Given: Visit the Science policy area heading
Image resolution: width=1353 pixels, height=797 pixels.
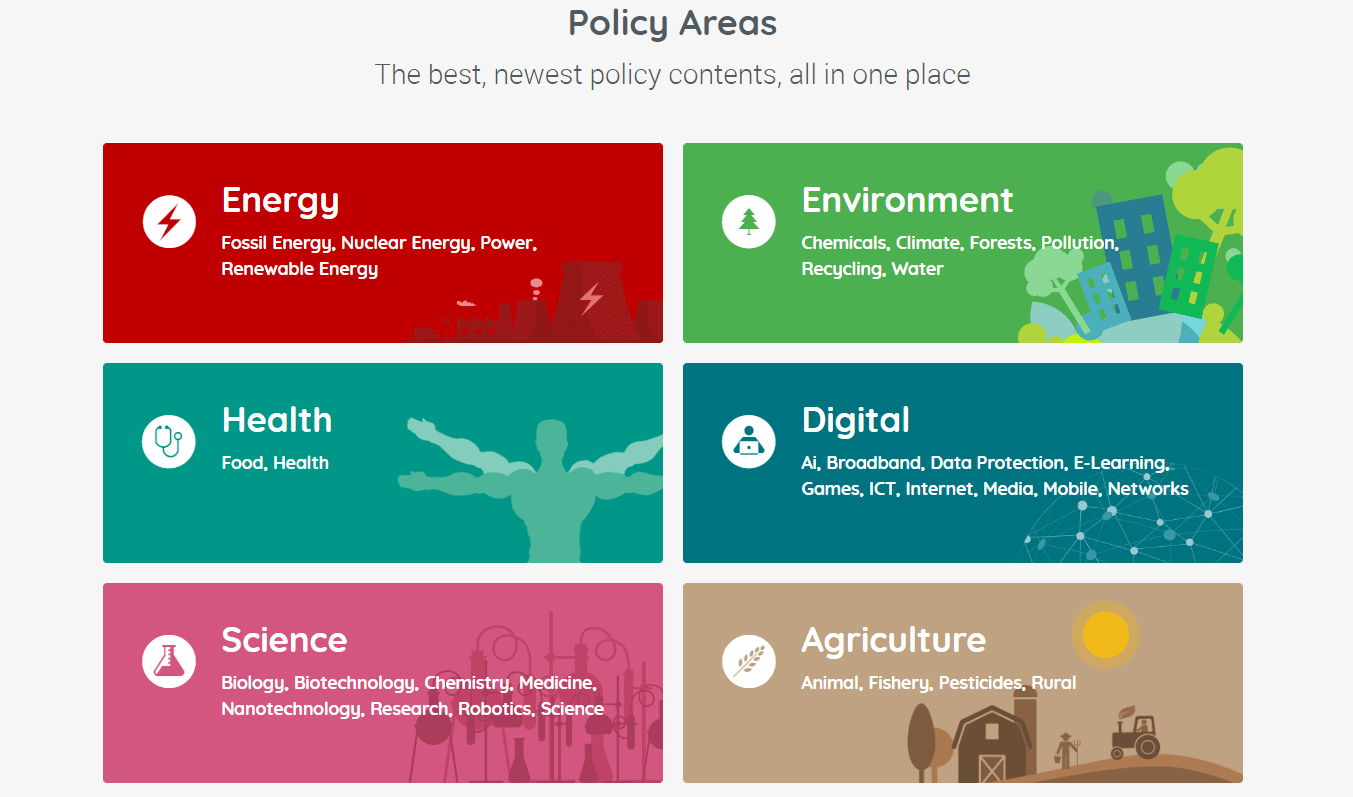Looking at the screenshot, I should click(284, 640).
